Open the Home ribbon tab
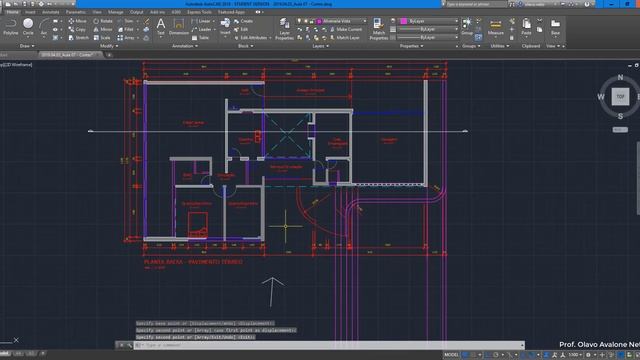Viewport: 640px width, 360px height. (x=12, y=12)
